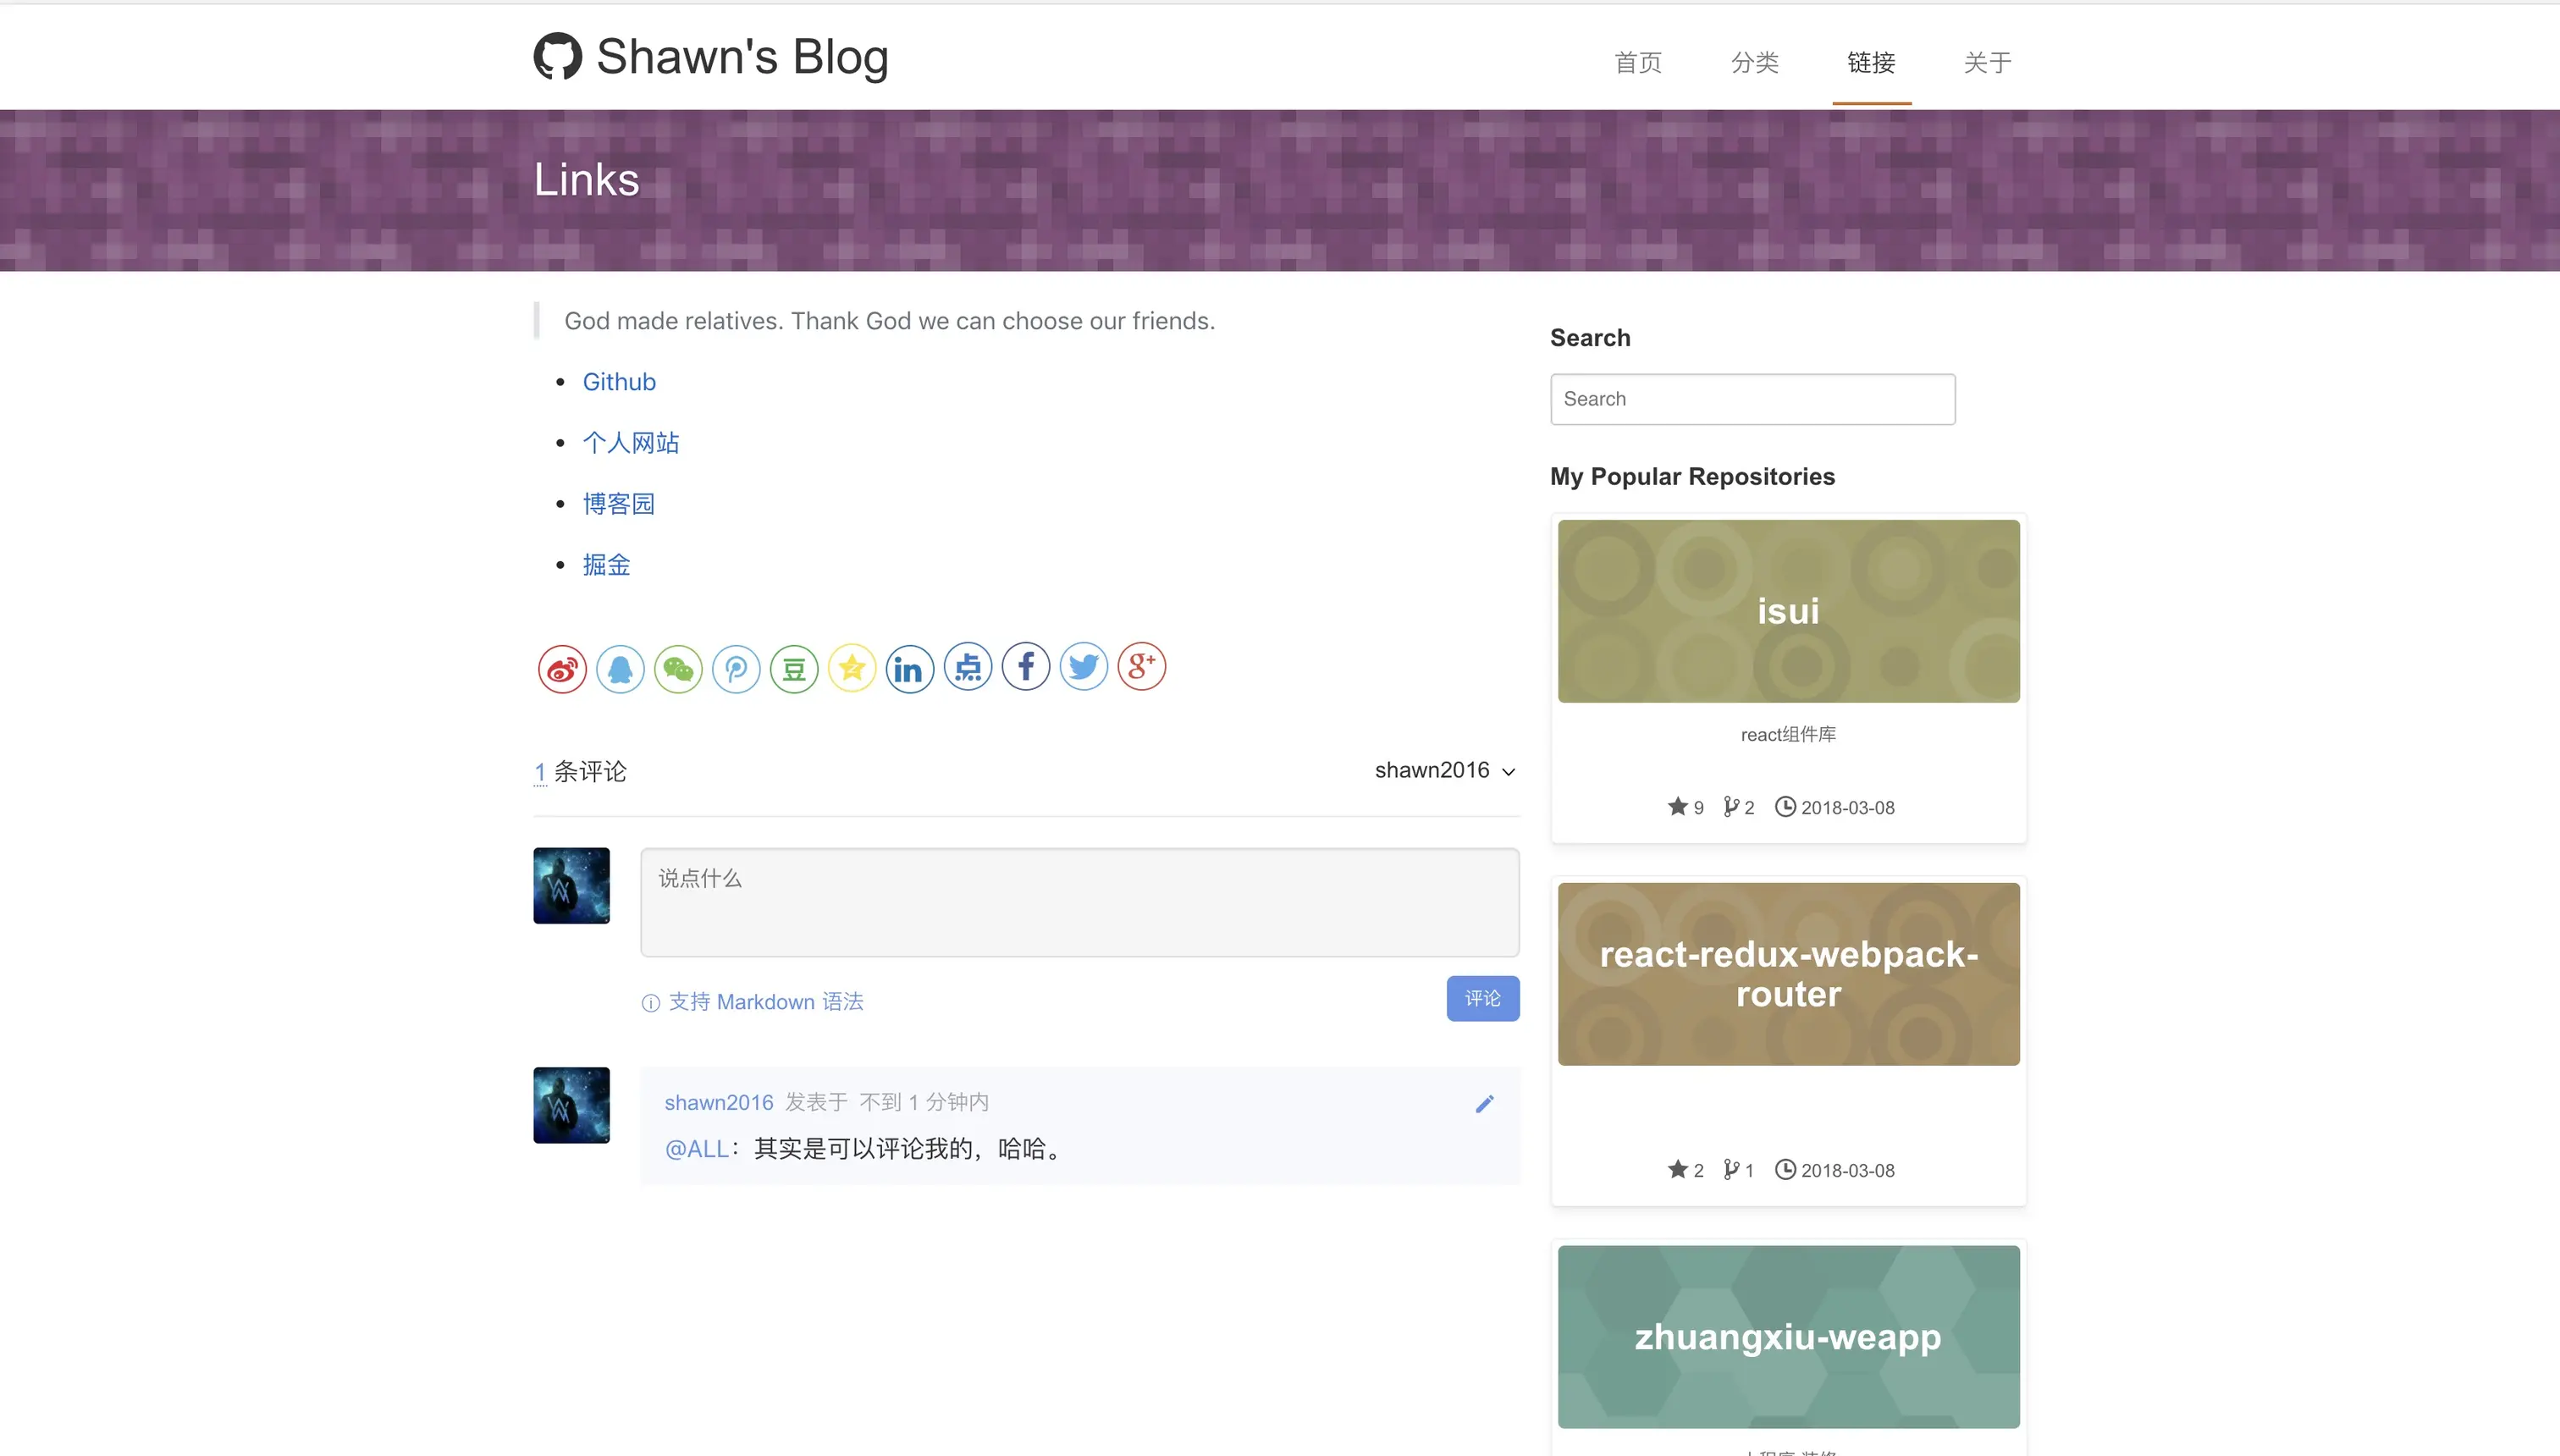Share on Twitter bird icon
The width and height of the screenshot is (2560, 1456).
tap(1083, 667)
